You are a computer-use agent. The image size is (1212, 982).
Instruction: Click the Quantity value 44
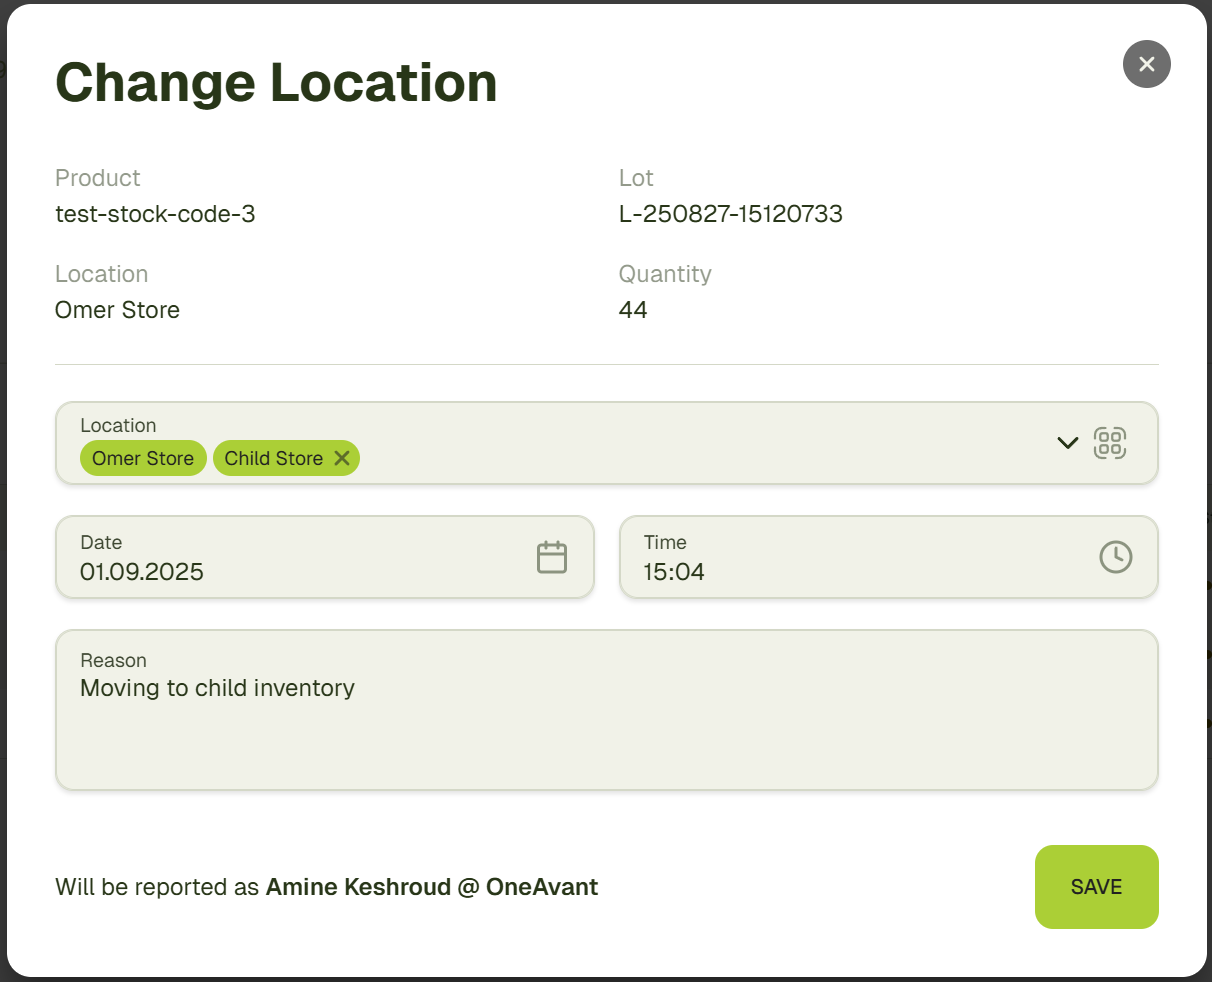pos(633,310)
